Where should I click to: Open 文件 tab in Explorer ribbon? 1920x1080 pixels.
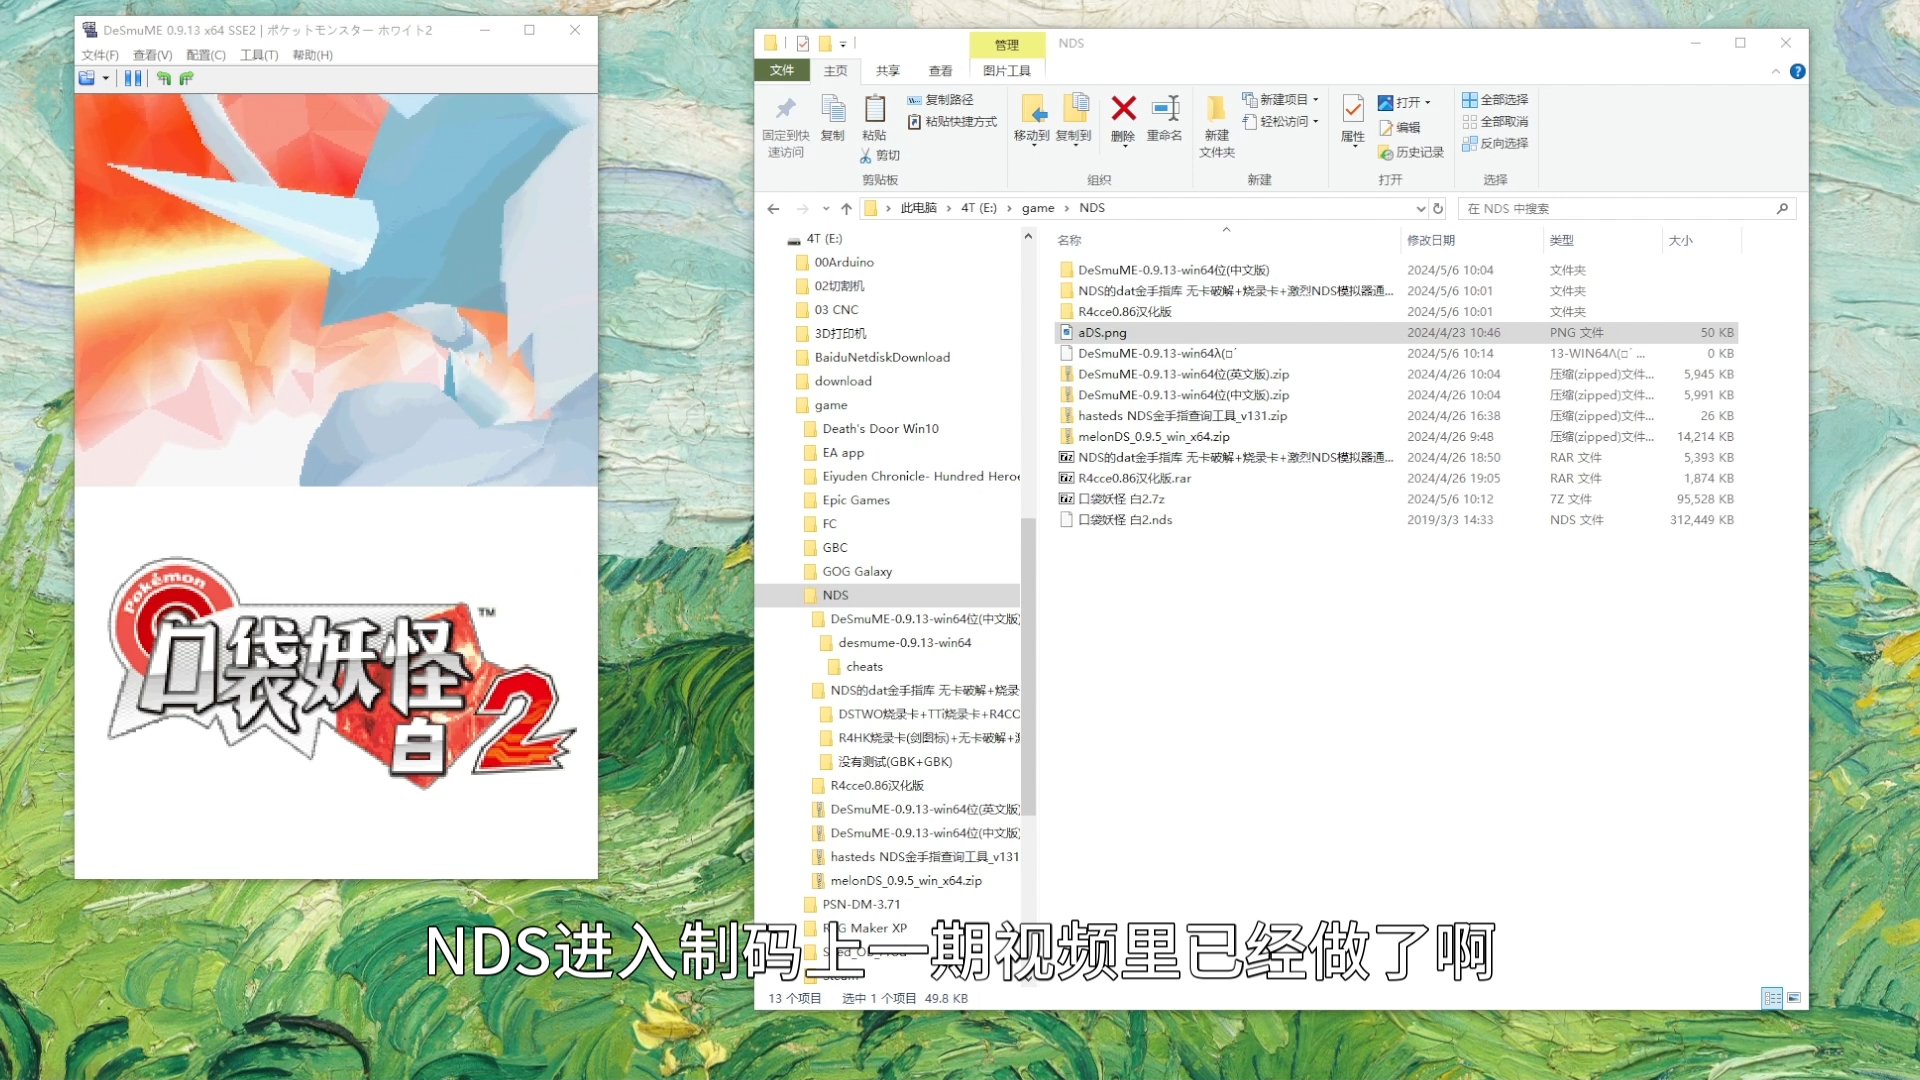point(782,70)
